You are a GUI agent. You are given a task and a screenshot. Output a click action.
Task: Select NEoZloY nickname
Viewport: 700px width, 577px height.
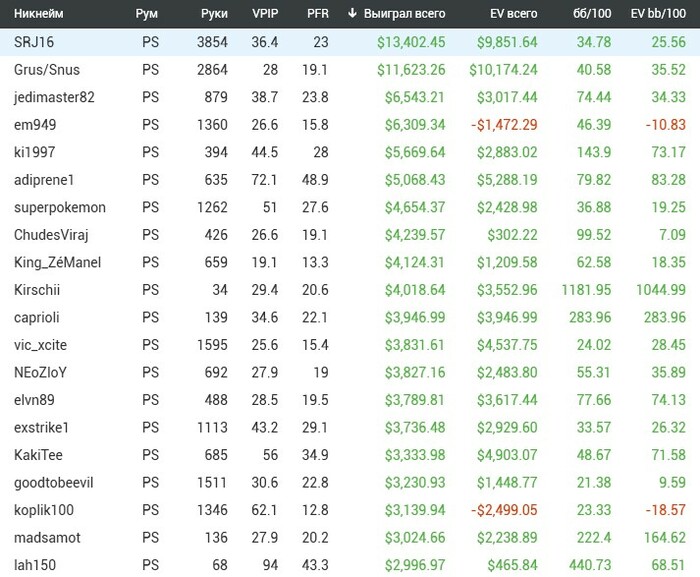(40, 372)
